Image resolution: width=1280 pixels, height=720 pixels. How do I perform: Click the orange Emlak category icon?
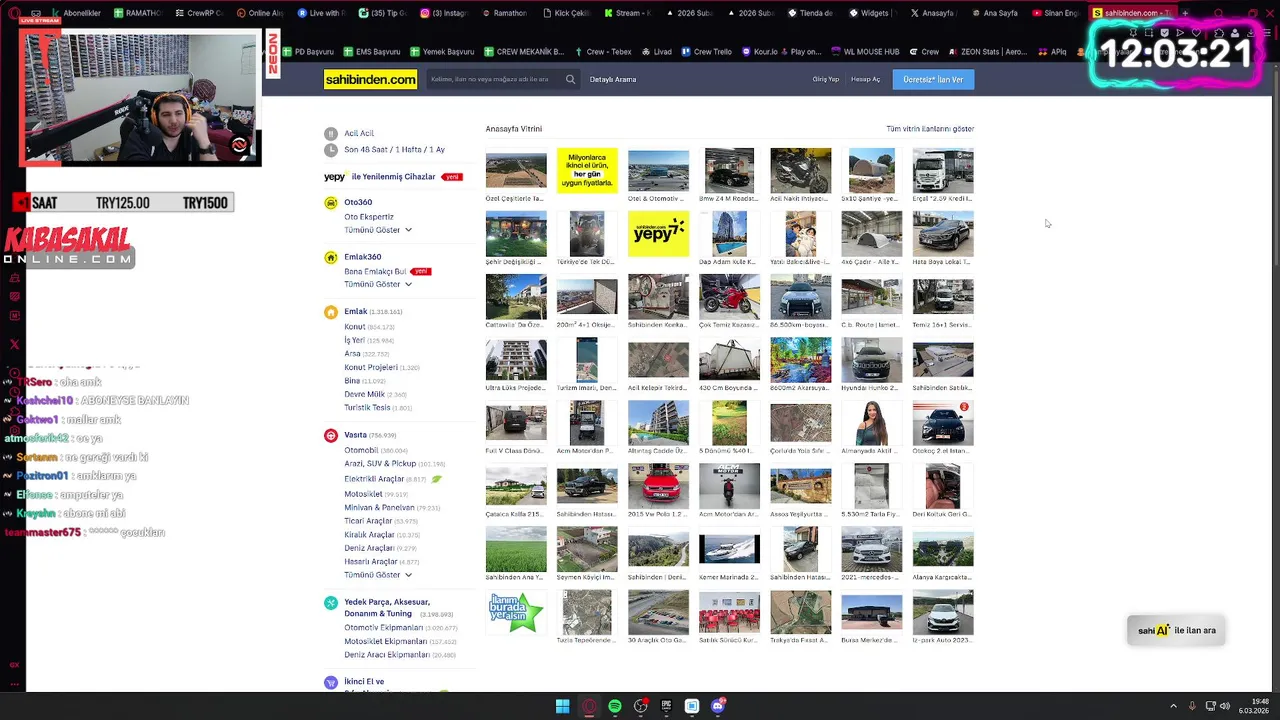click(331, 312)
